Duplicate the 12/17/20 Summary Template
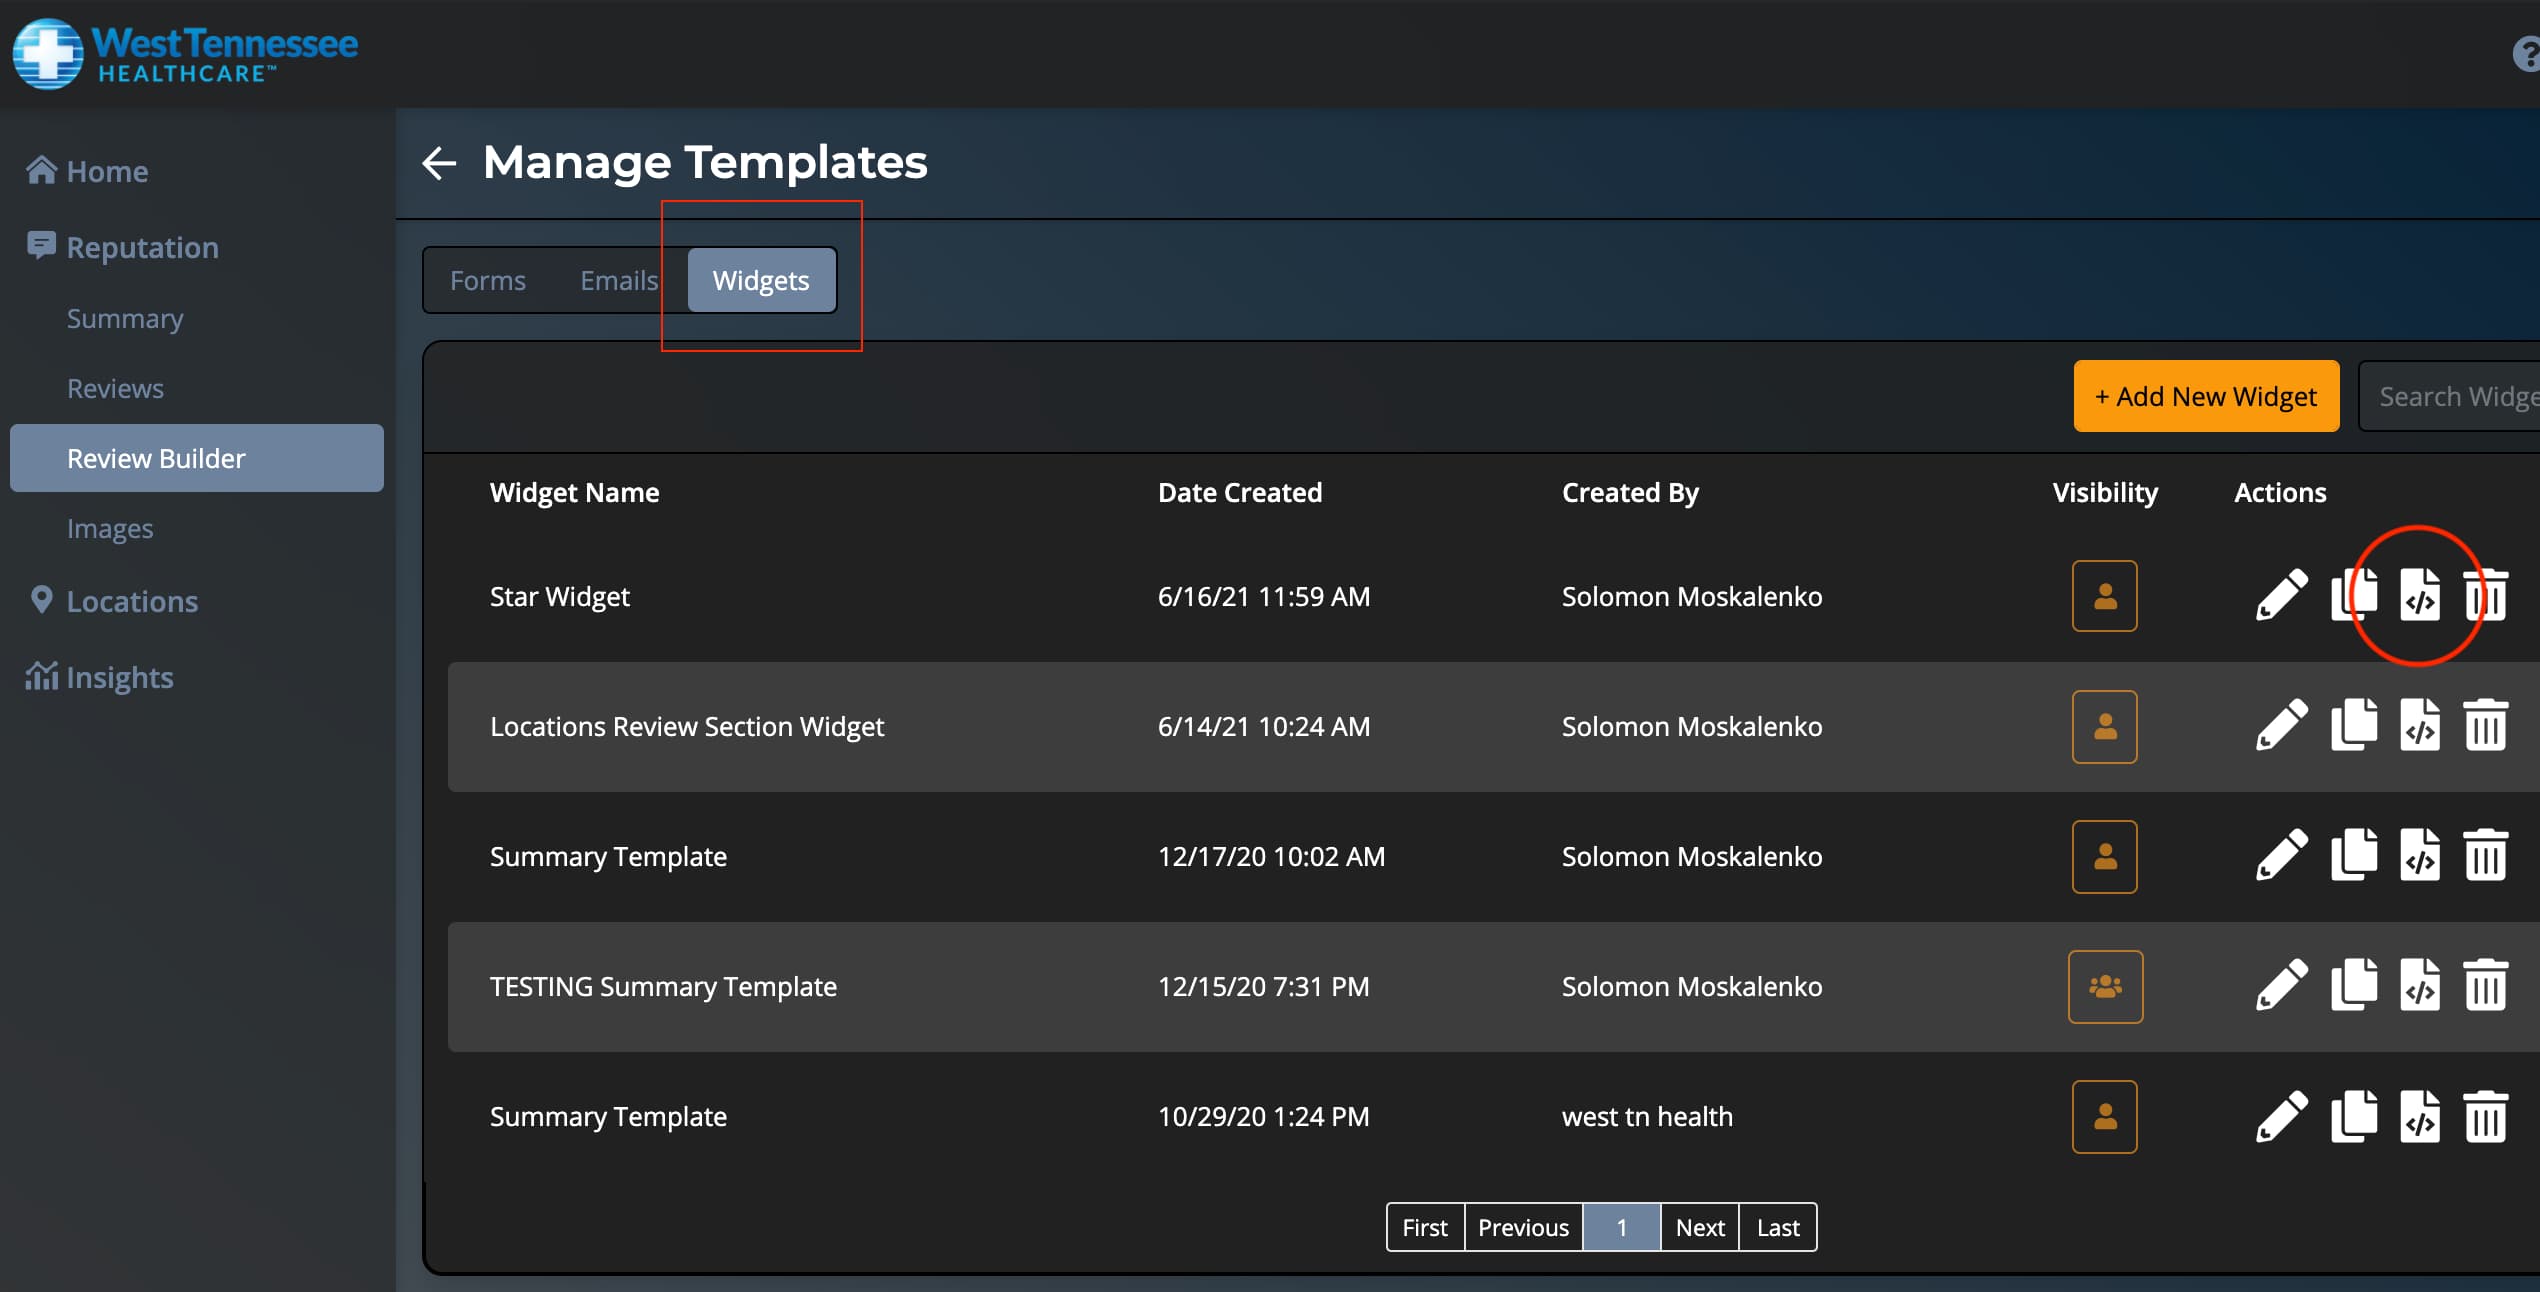 (x=2354, y=856)
